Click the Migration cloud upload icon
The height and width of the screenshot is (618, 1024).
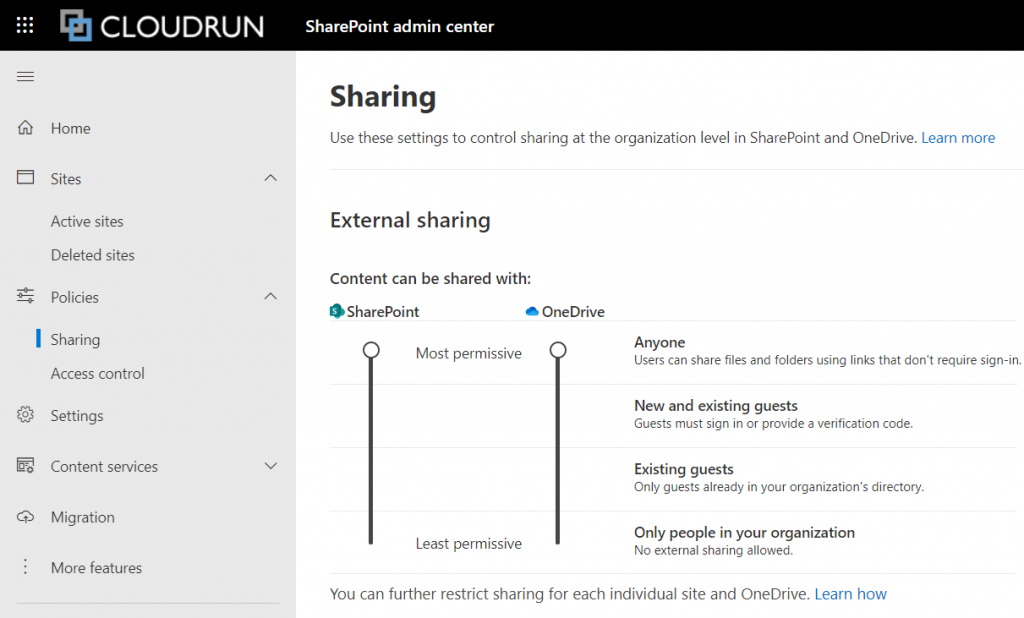pos(26,517)
